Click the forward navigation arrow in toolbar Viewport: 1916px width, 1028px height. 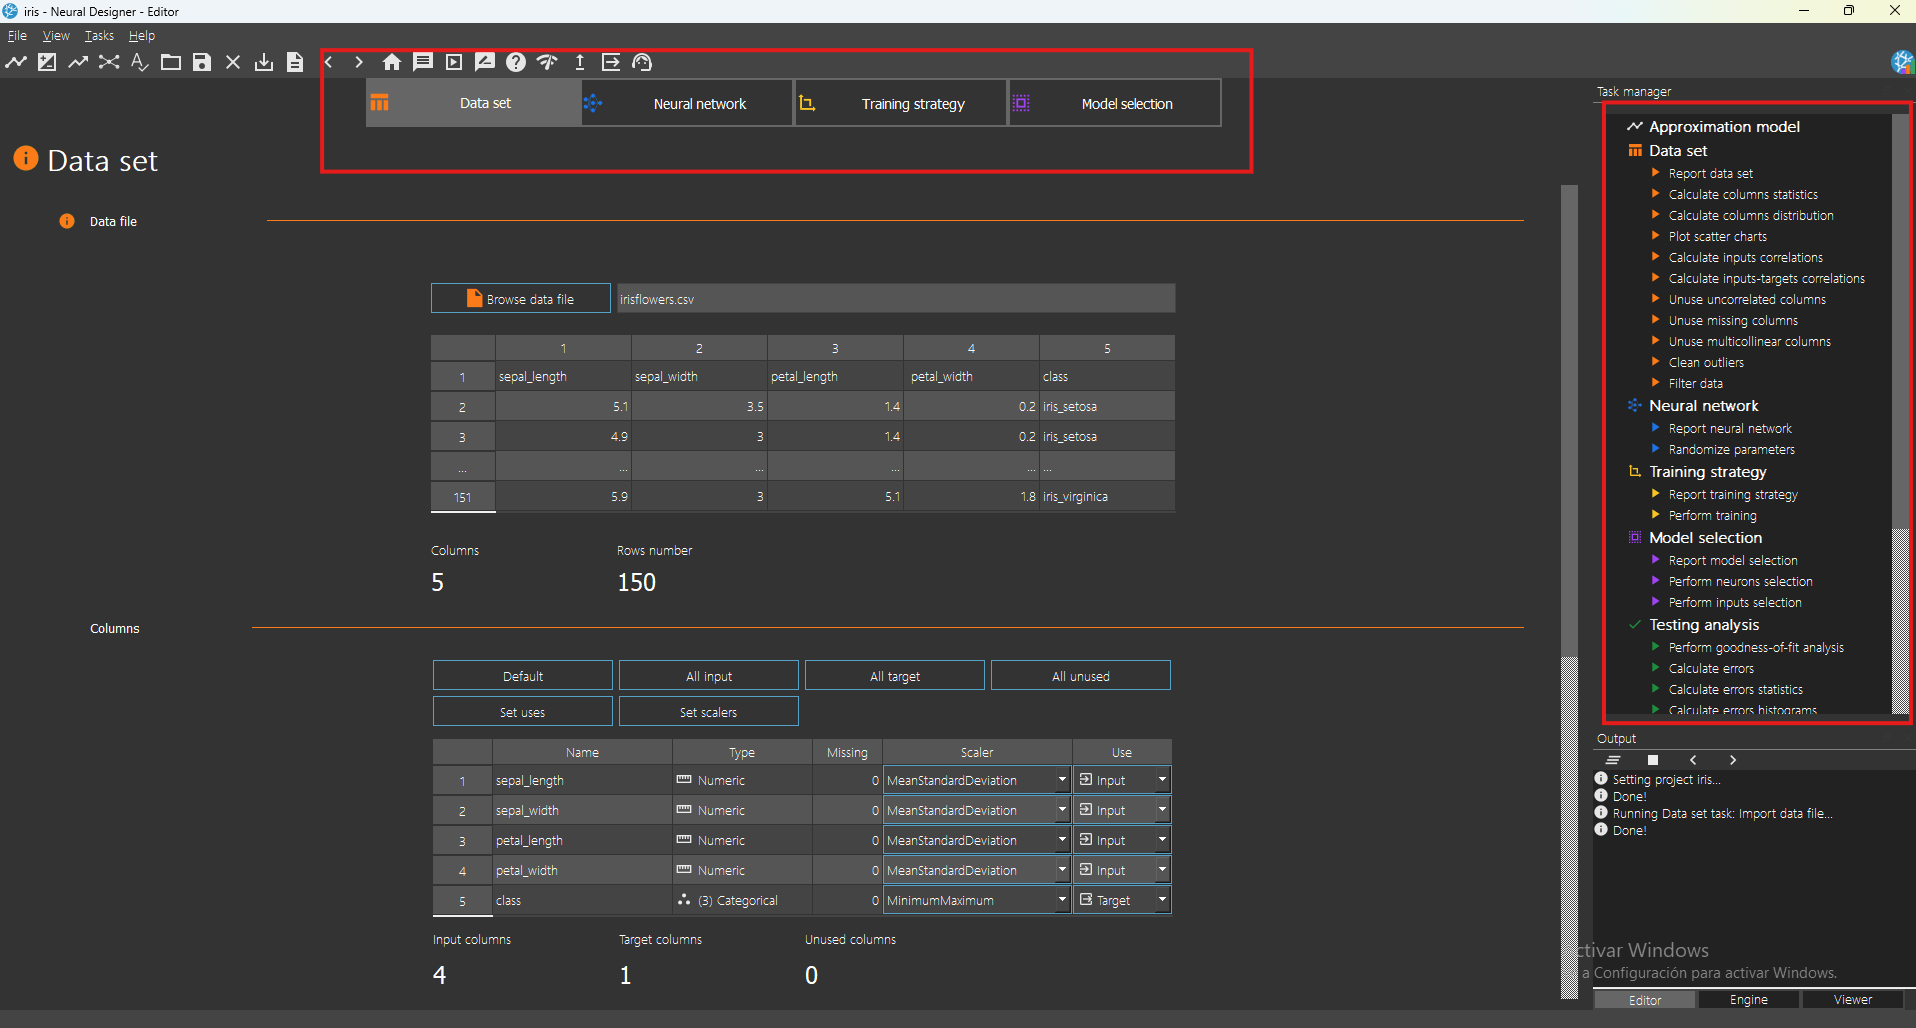[x=359, y=62]
